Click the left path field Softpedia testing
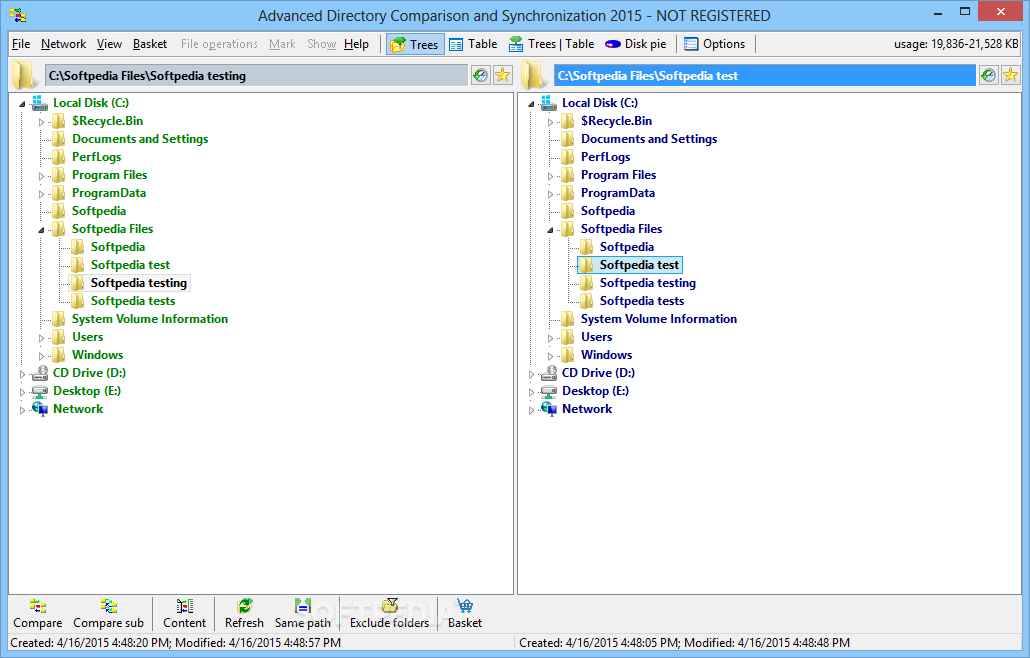The height and width of the screenshot is (658, 1030). 256,76
